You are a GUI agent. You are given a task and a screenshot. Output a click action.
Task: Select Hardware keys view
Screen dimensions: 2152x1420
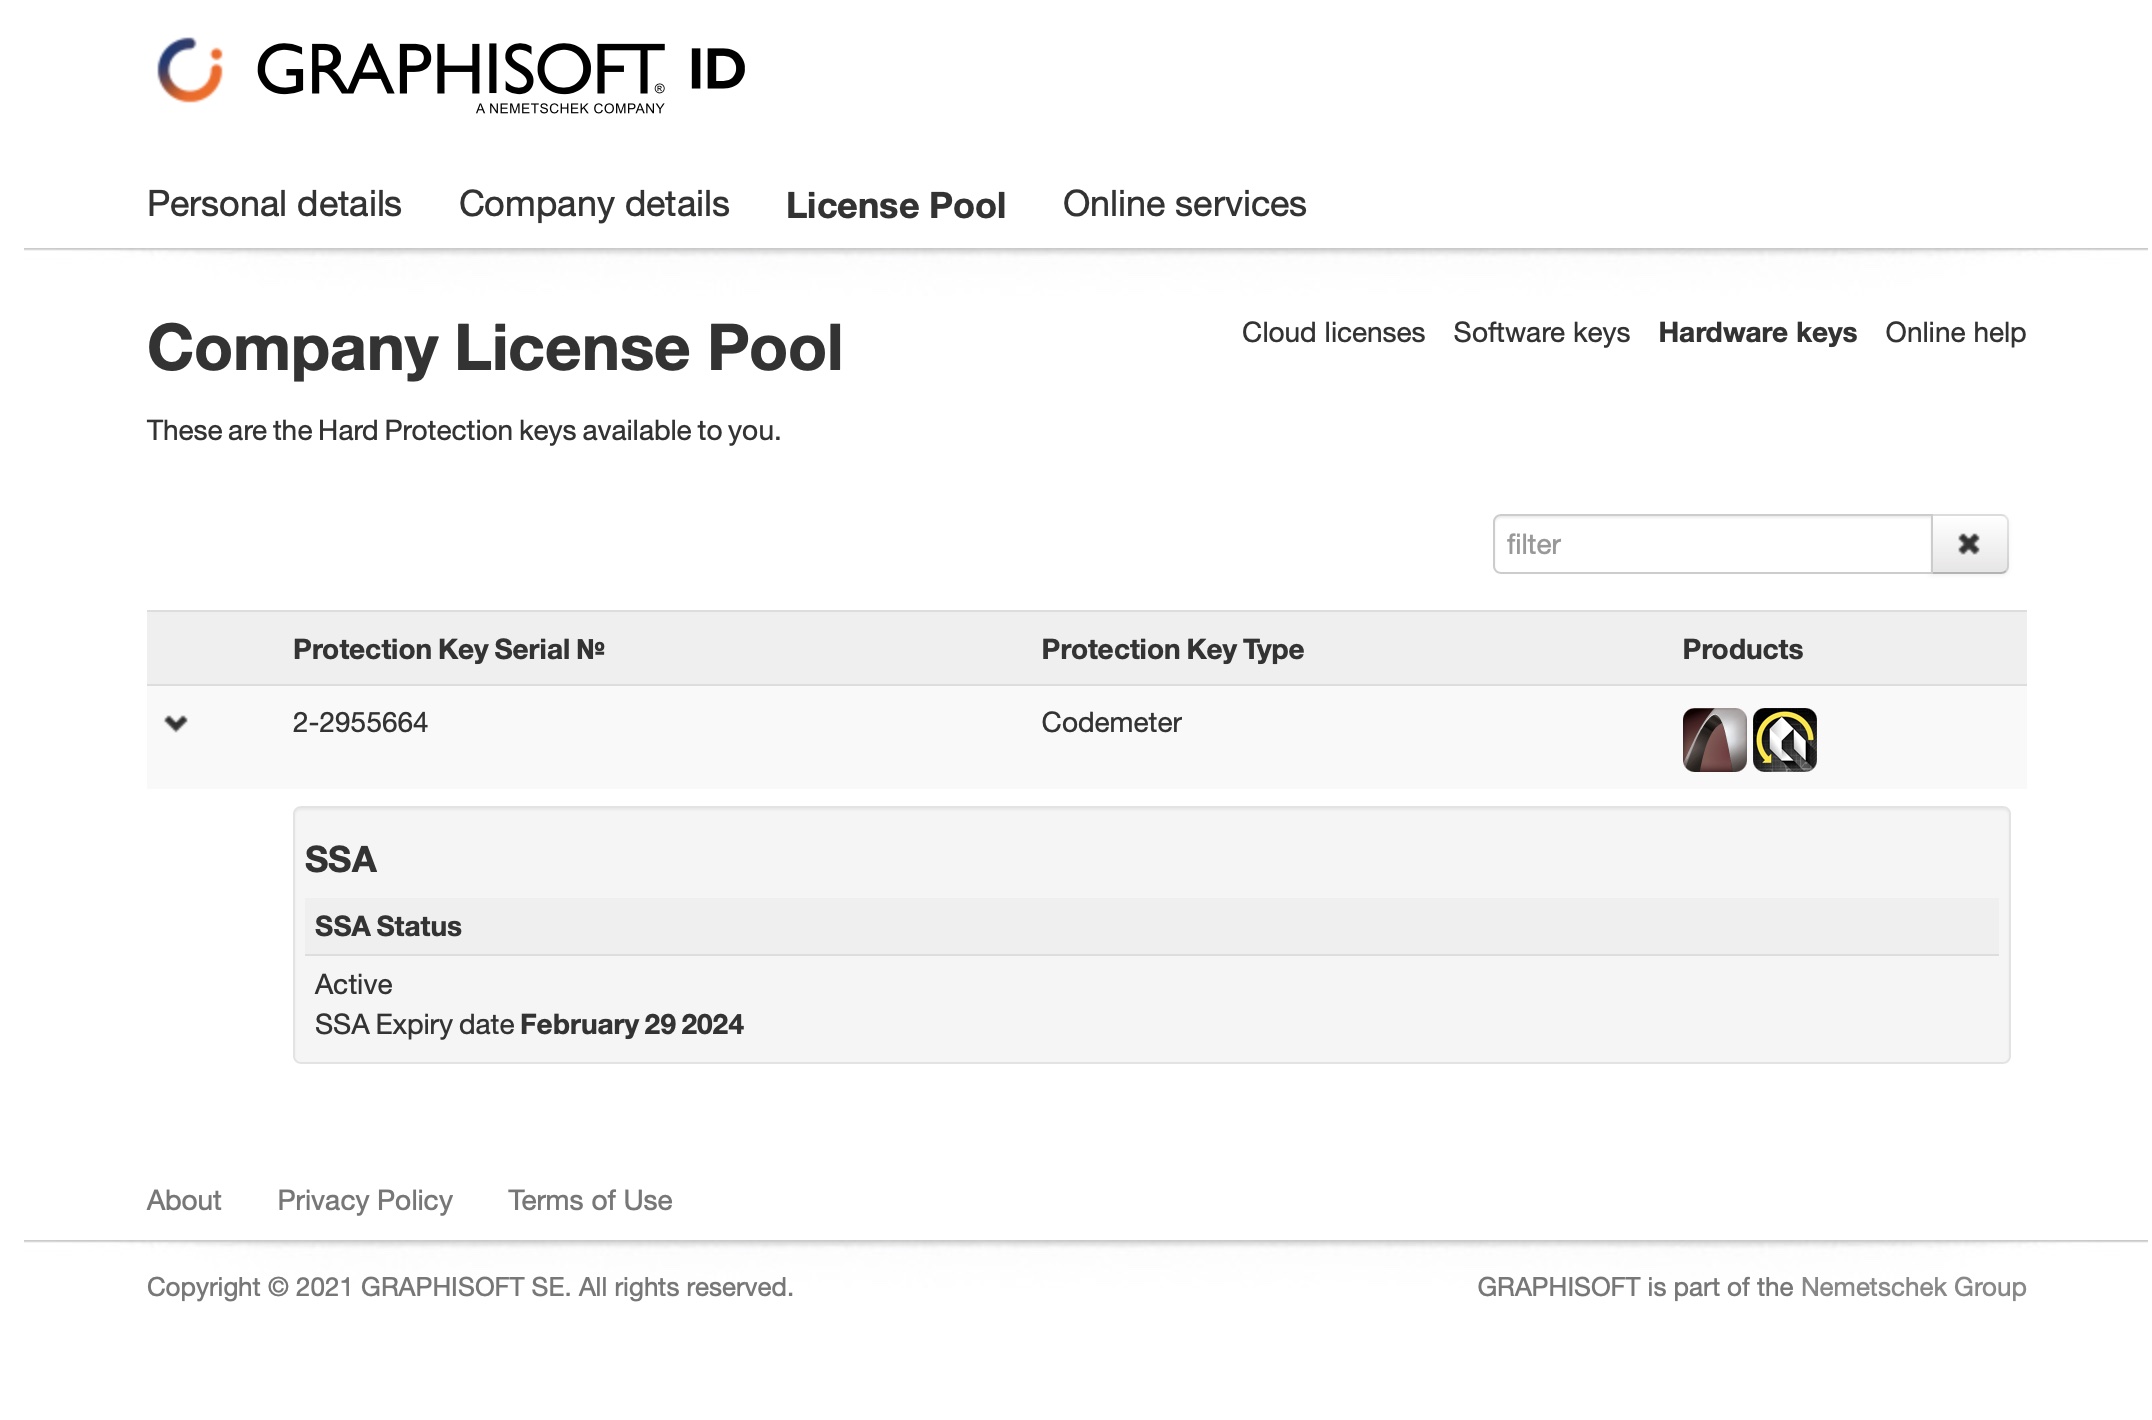pyautogui.click(x=1757, y=332)
